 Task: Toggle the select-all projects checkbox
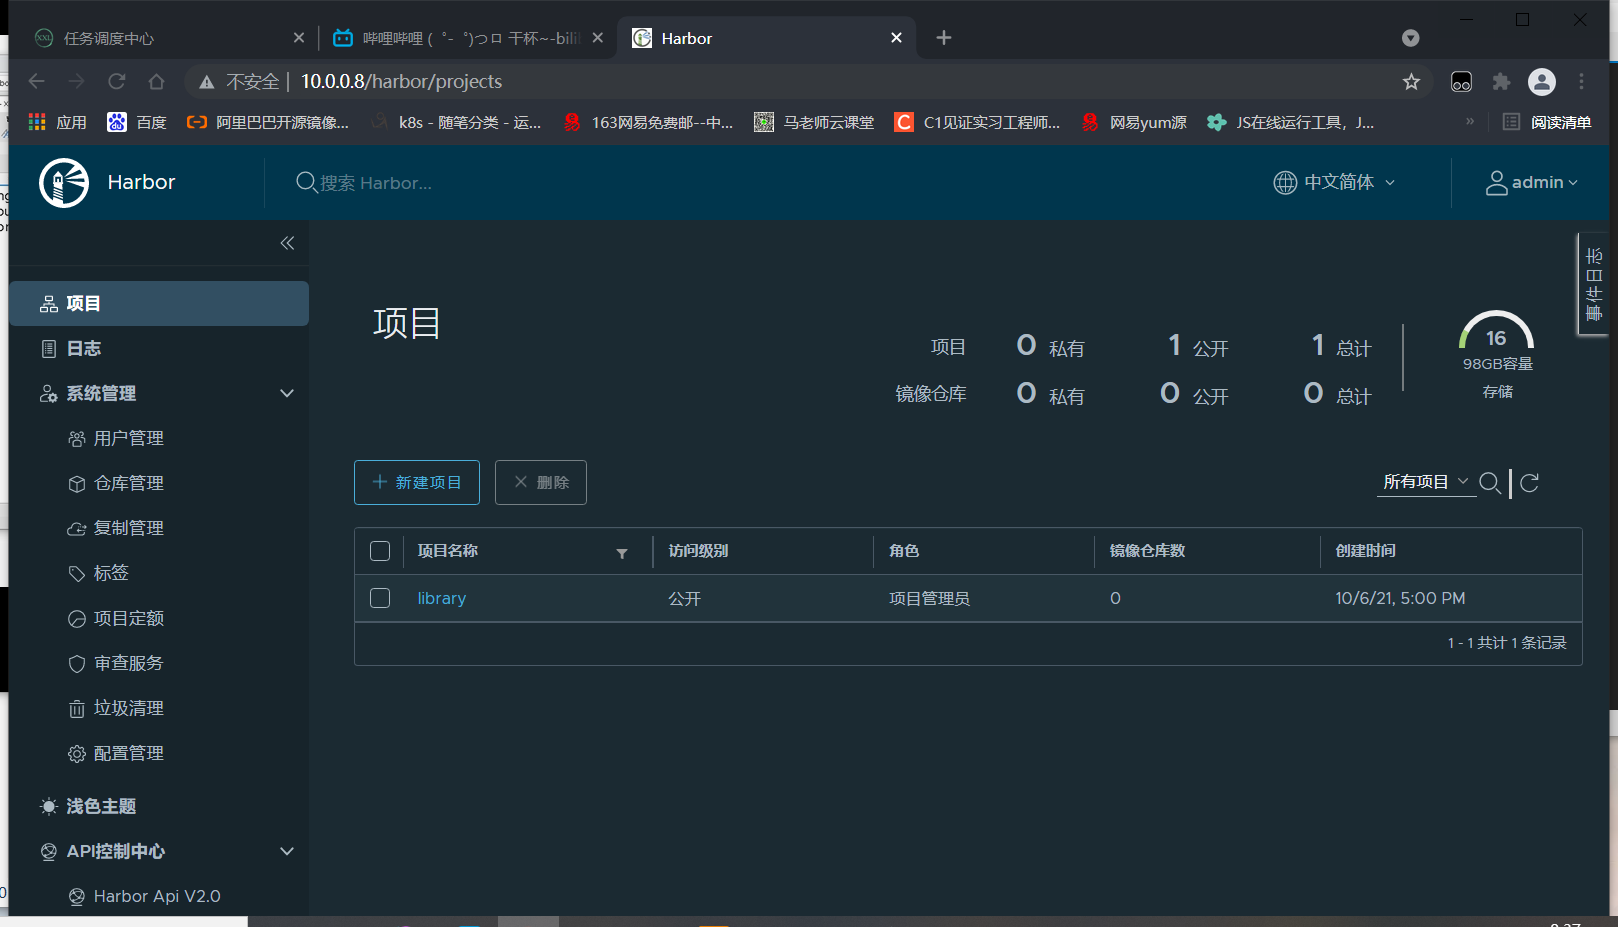click(380, 551)
